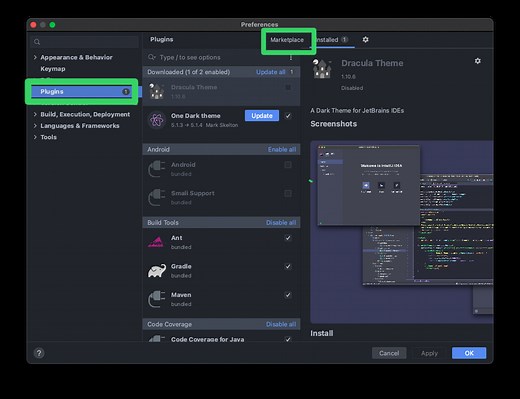Screen dimensions: 520x399
Task: Disable the Maven plugin checkbox
Action: pyautogui.click(x=288, y=295)
